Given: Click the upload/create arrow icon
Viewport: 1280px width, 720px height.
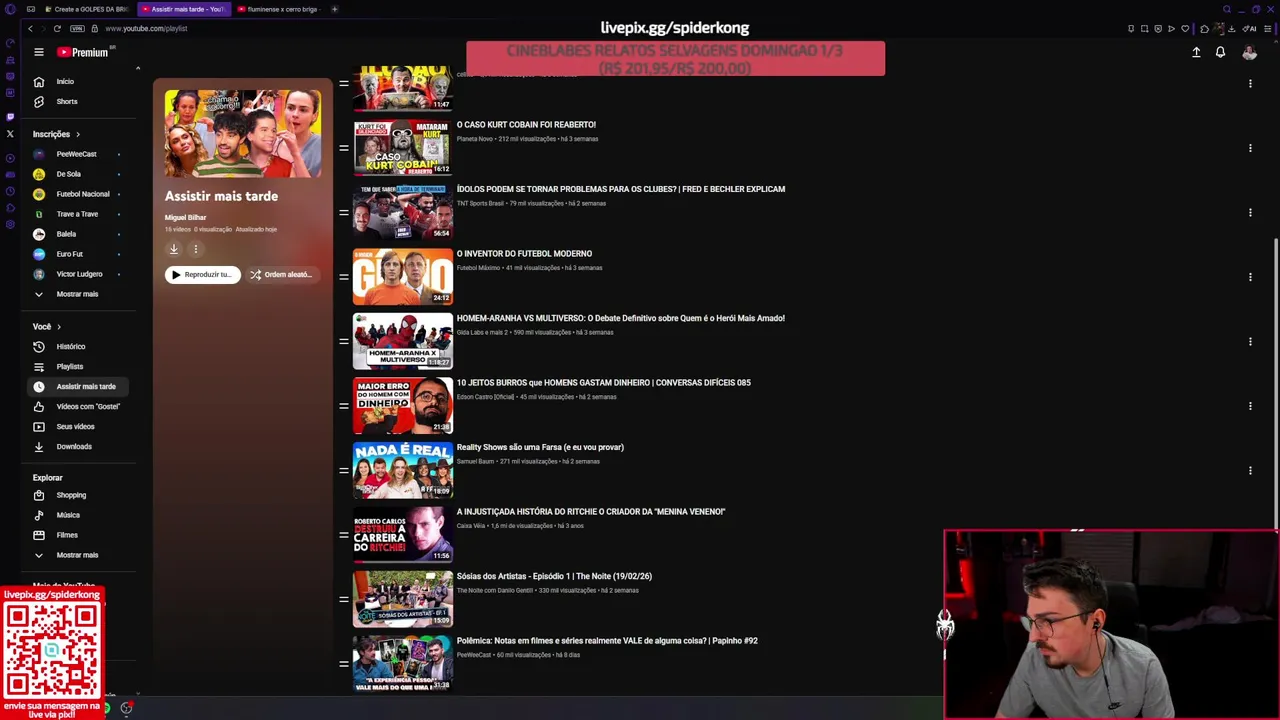Looking at the screenshot, I should coord(1196,52).
